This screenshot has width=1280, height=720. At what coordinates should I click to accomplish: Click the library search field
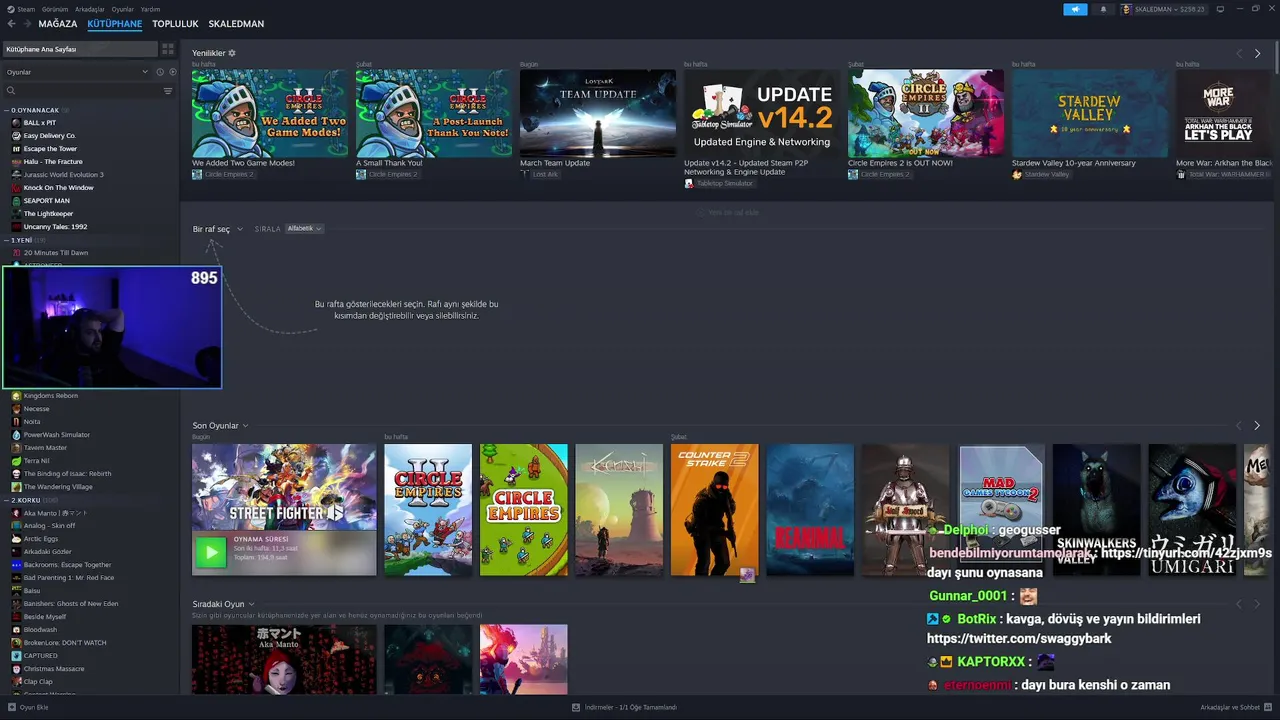[x=88, y=91]
